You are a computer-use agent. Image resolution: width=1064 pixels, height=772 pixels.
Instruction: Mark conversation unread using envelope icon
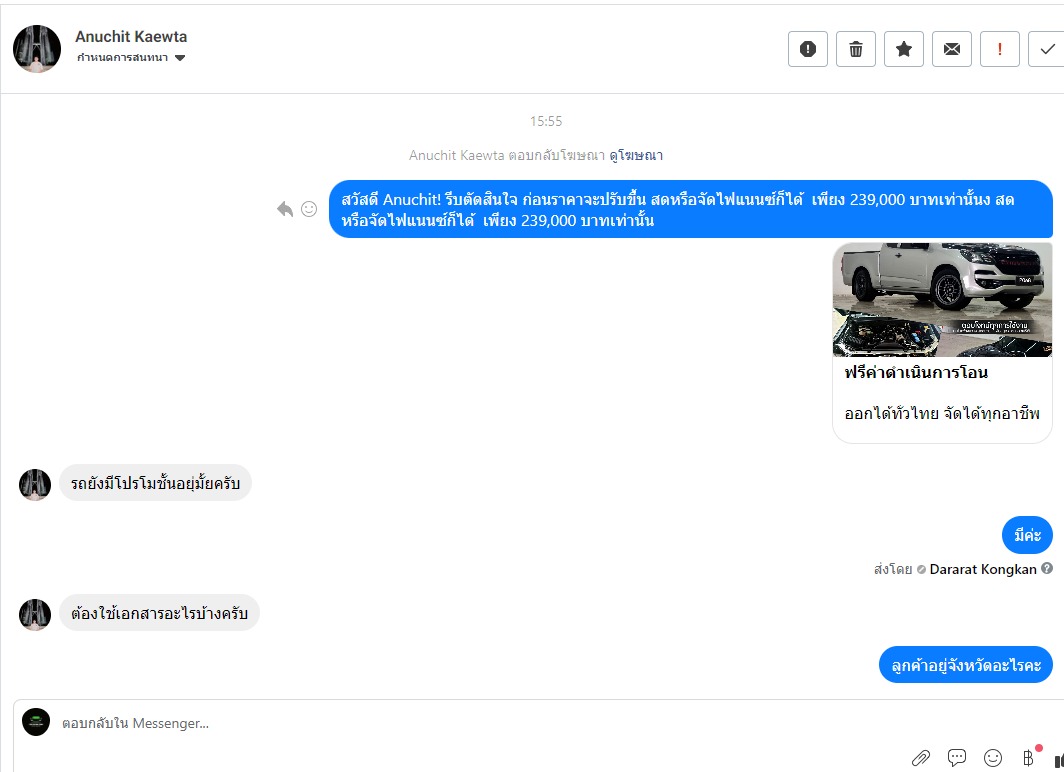click(952, 49)
